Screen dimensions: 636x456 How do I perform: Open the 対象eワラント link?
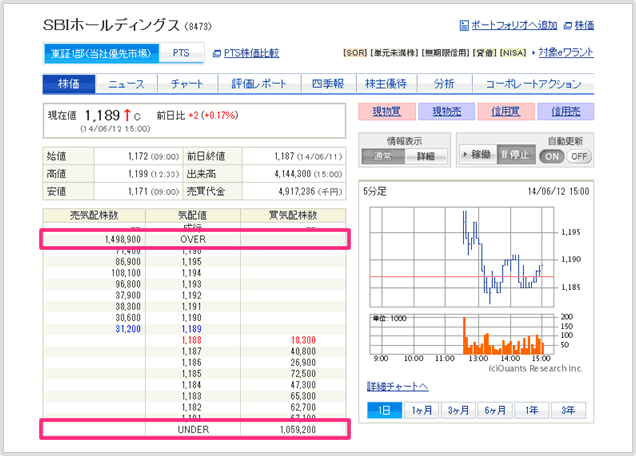tap(566, 52)
